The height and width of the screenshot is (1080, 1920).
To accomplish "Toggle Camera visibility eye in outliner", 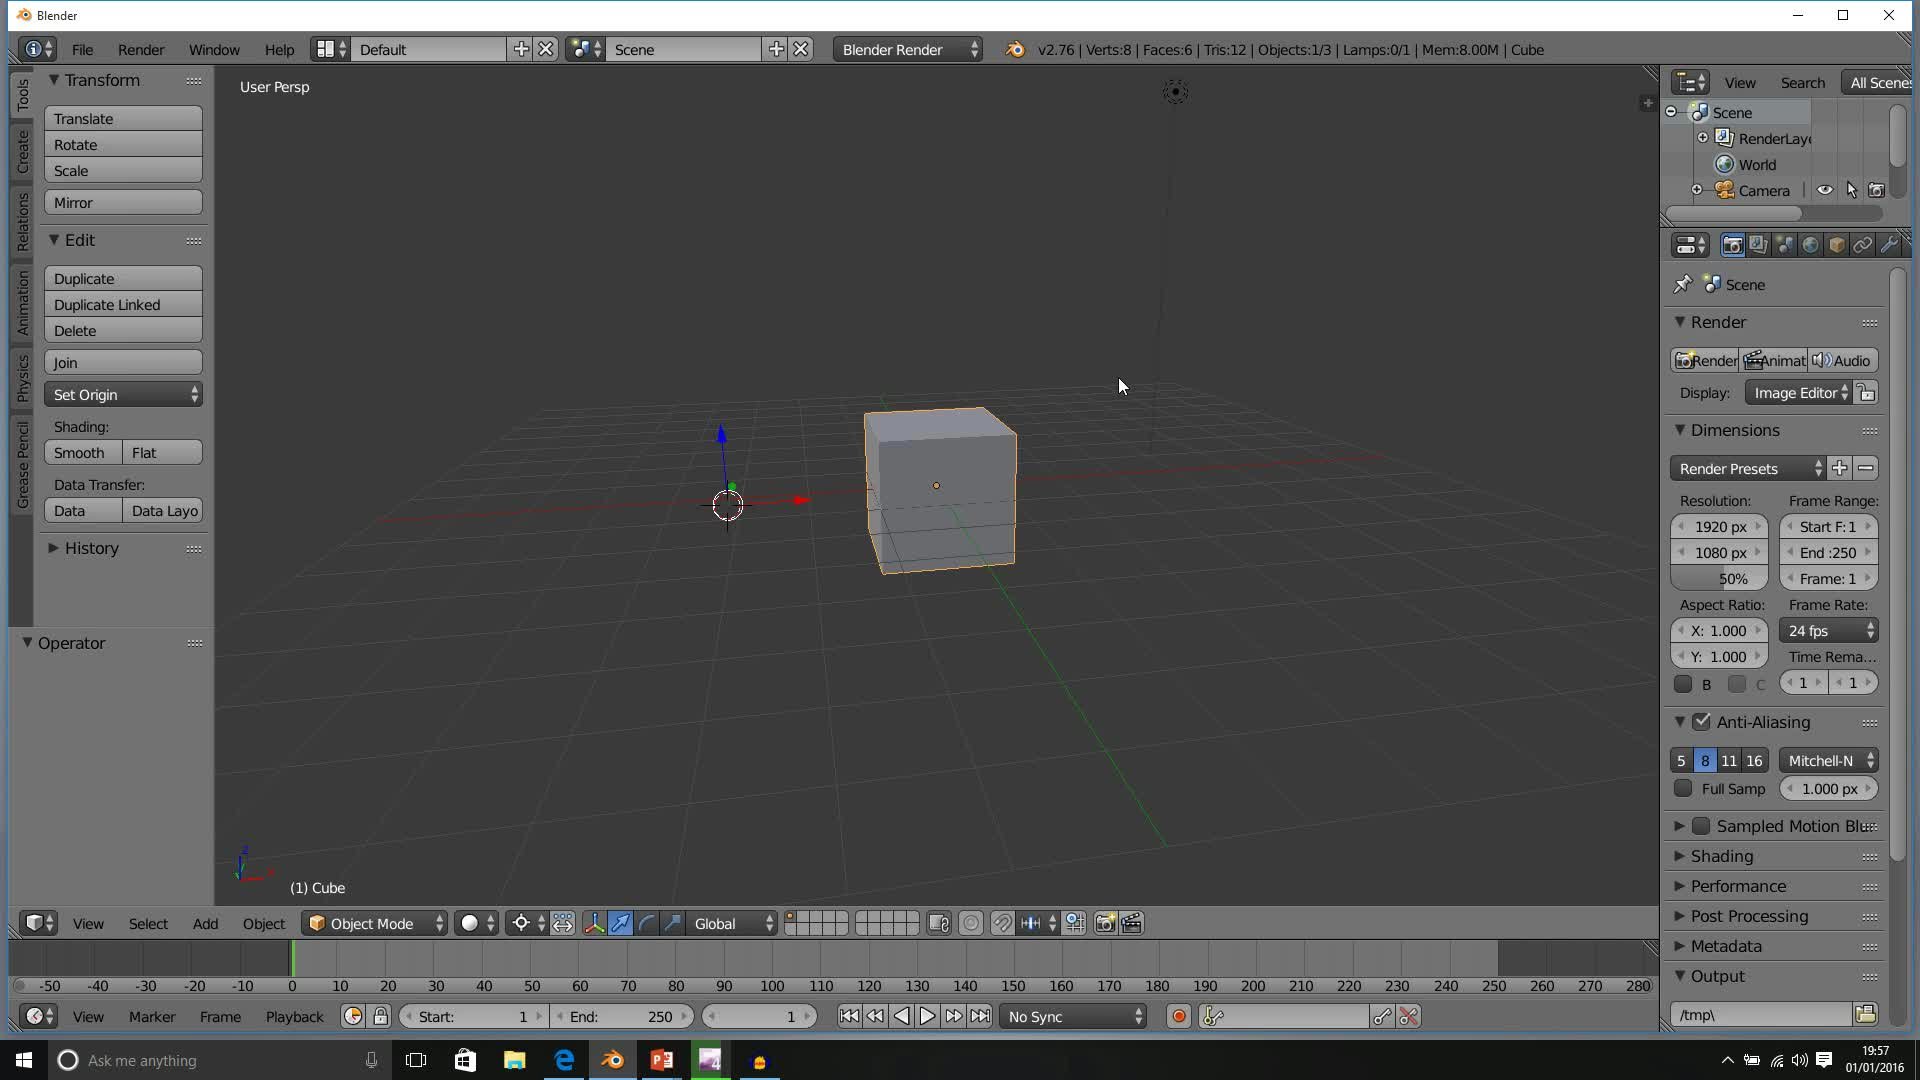I will 1824,191.
